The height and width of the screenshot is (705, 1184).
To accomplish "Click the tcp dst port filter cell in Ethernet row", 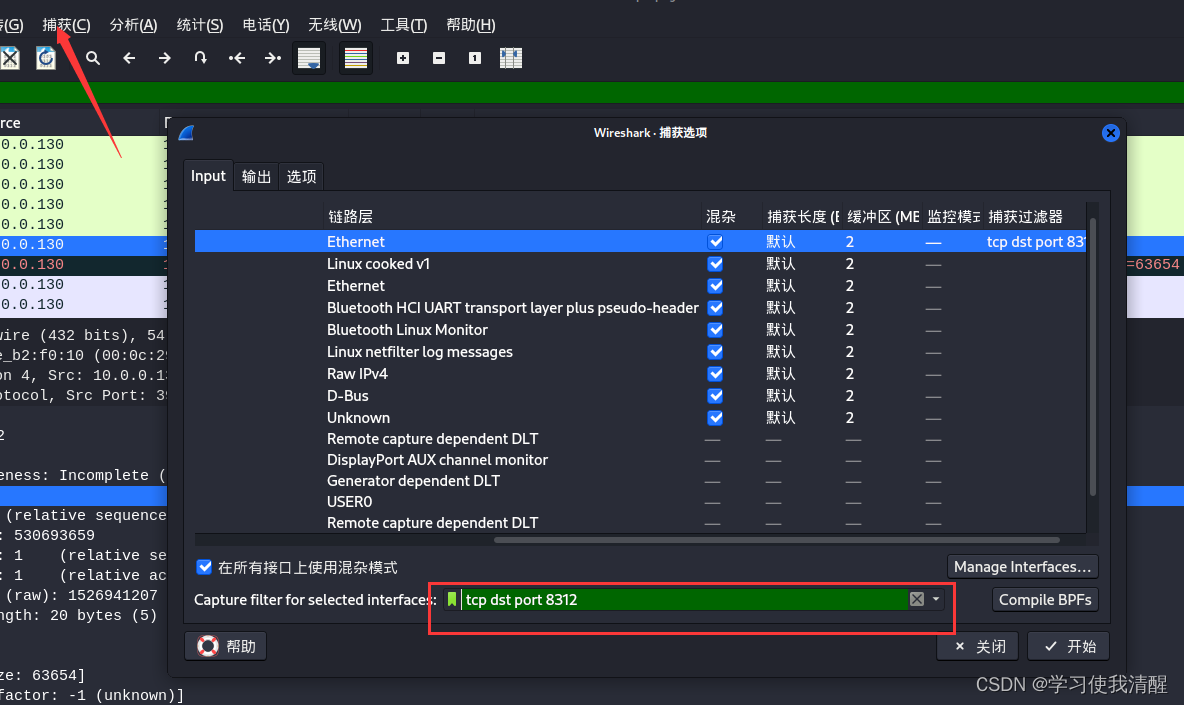I will point(1035,242).
